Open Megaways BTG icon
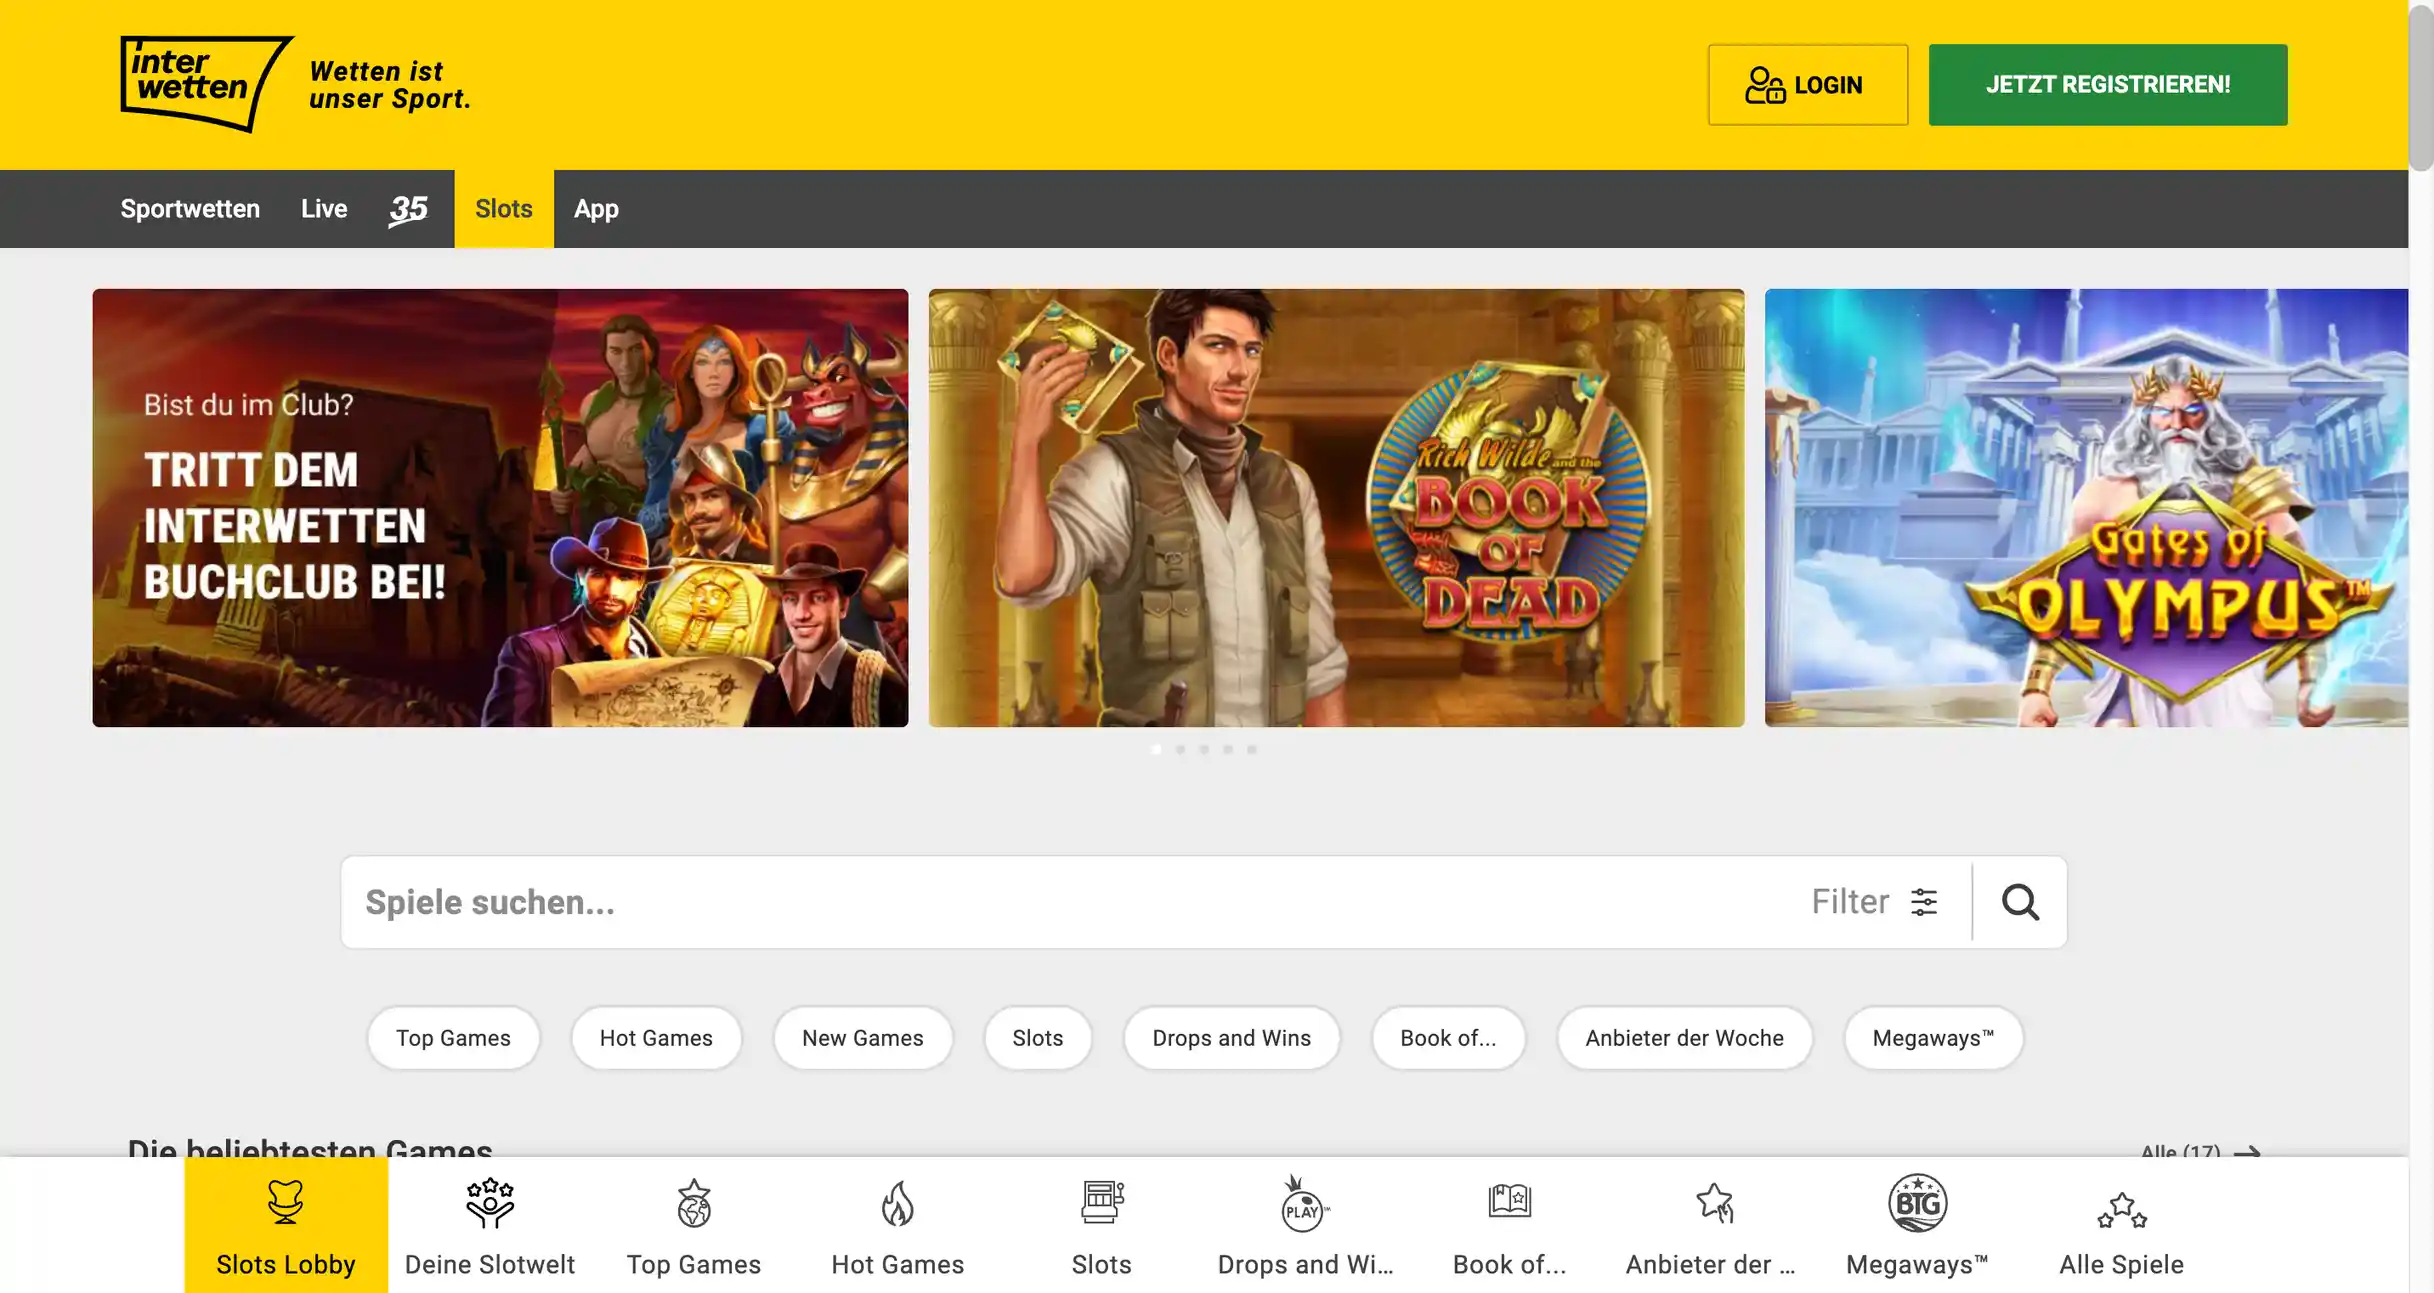 (1918, 1203)
